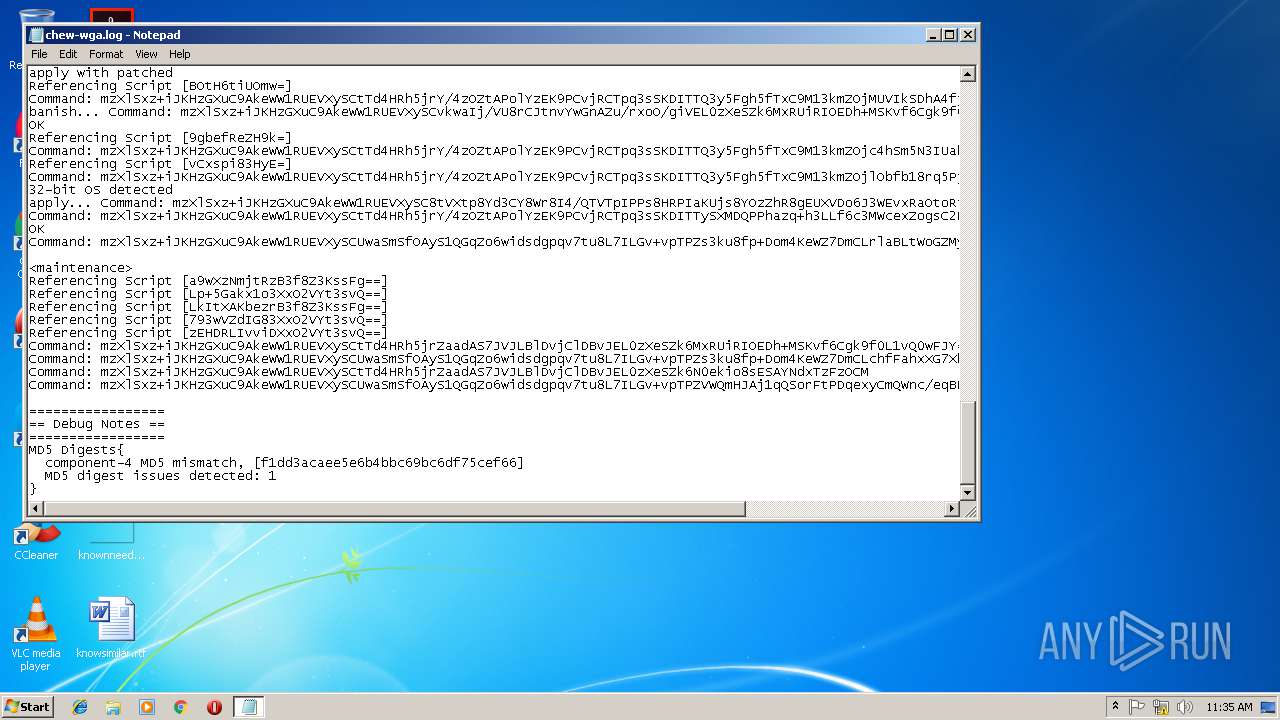The image size is (1280, 720).
Task: Click the line 'Referencing Script [zEHDRLIvviDXxO2VYt3svQ==]'
Action: tap(209, 333)
